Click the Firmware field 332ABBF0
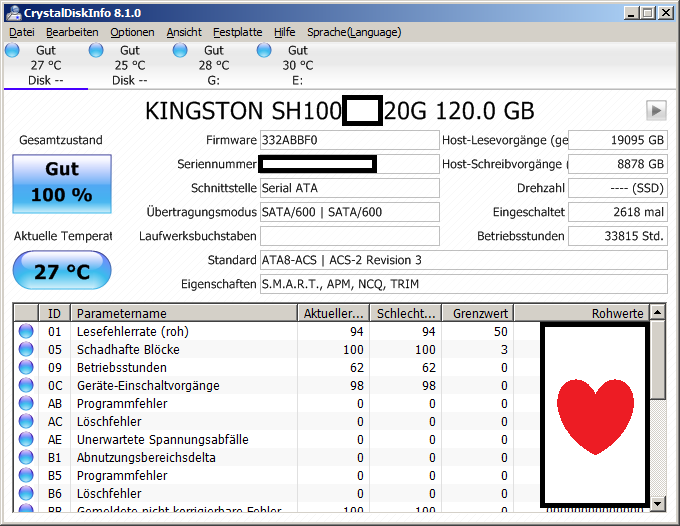Screen dimensions: 680x526 point(350,140)
